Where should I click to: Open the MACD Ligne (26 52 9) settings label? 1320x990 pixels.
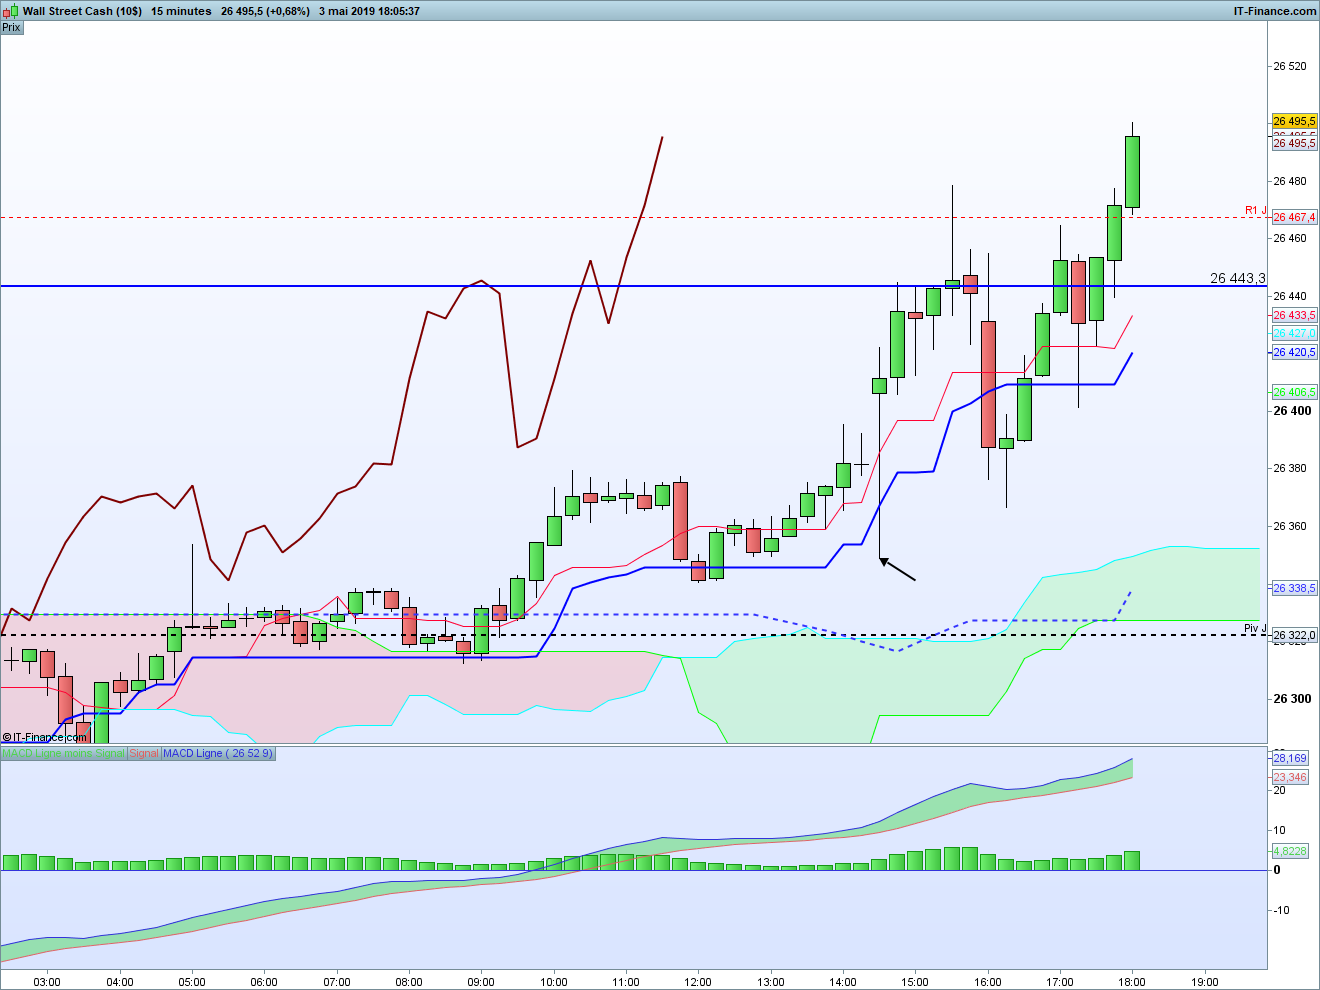217,753
